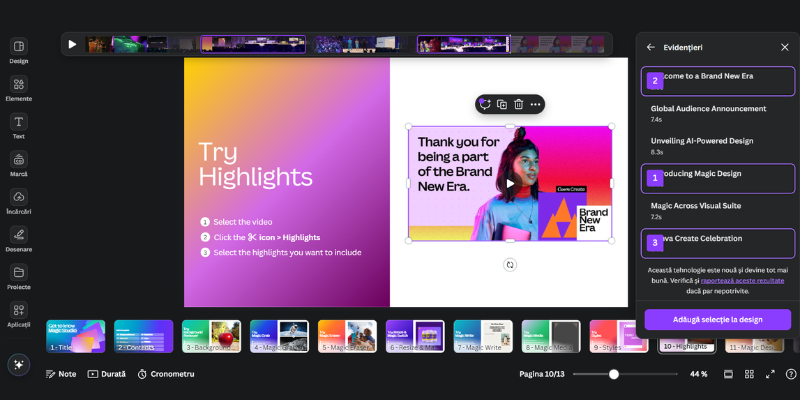Open the Desenare drawing tool
This screenshot has height=400, width=800.
(x=18, y=238)
